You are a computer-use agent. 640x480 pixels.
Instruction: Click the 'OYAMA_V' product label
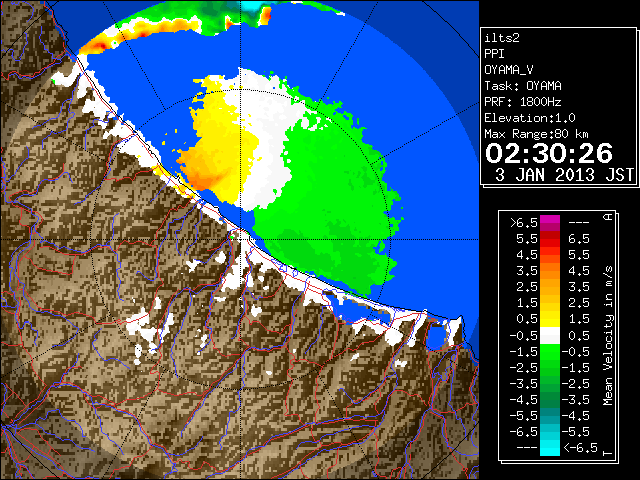[509, 70]
